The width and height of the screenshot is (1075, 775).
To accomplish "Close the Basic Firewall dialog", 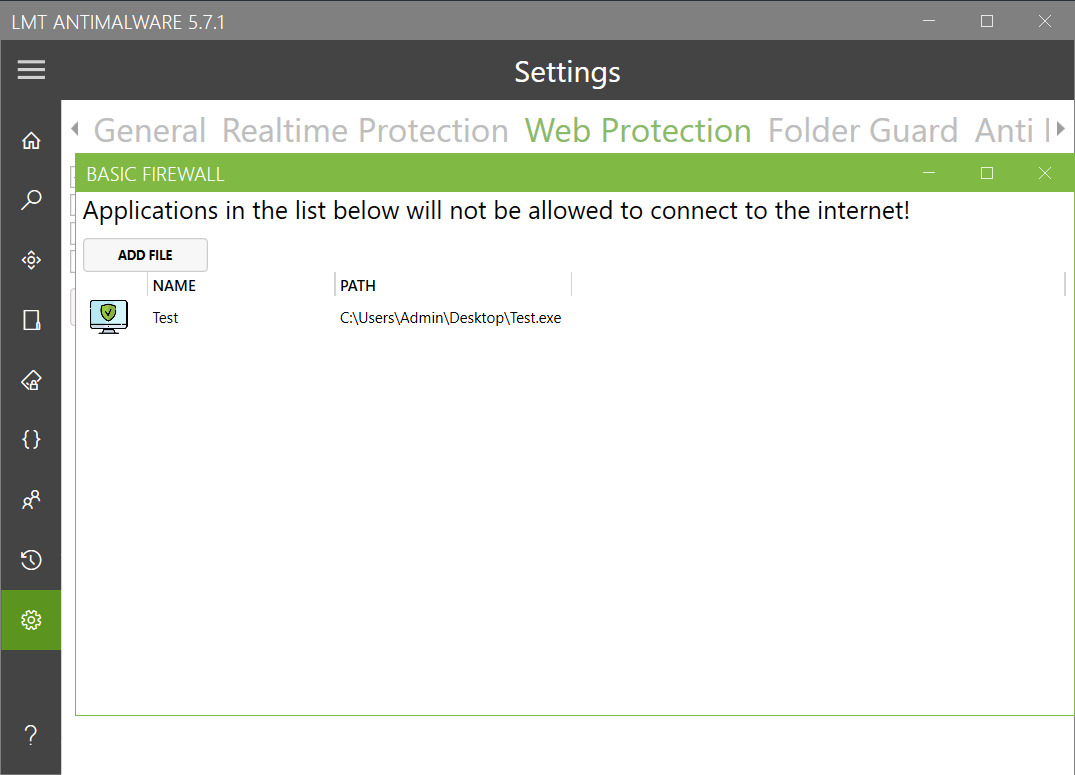I will click(1045, 173).
